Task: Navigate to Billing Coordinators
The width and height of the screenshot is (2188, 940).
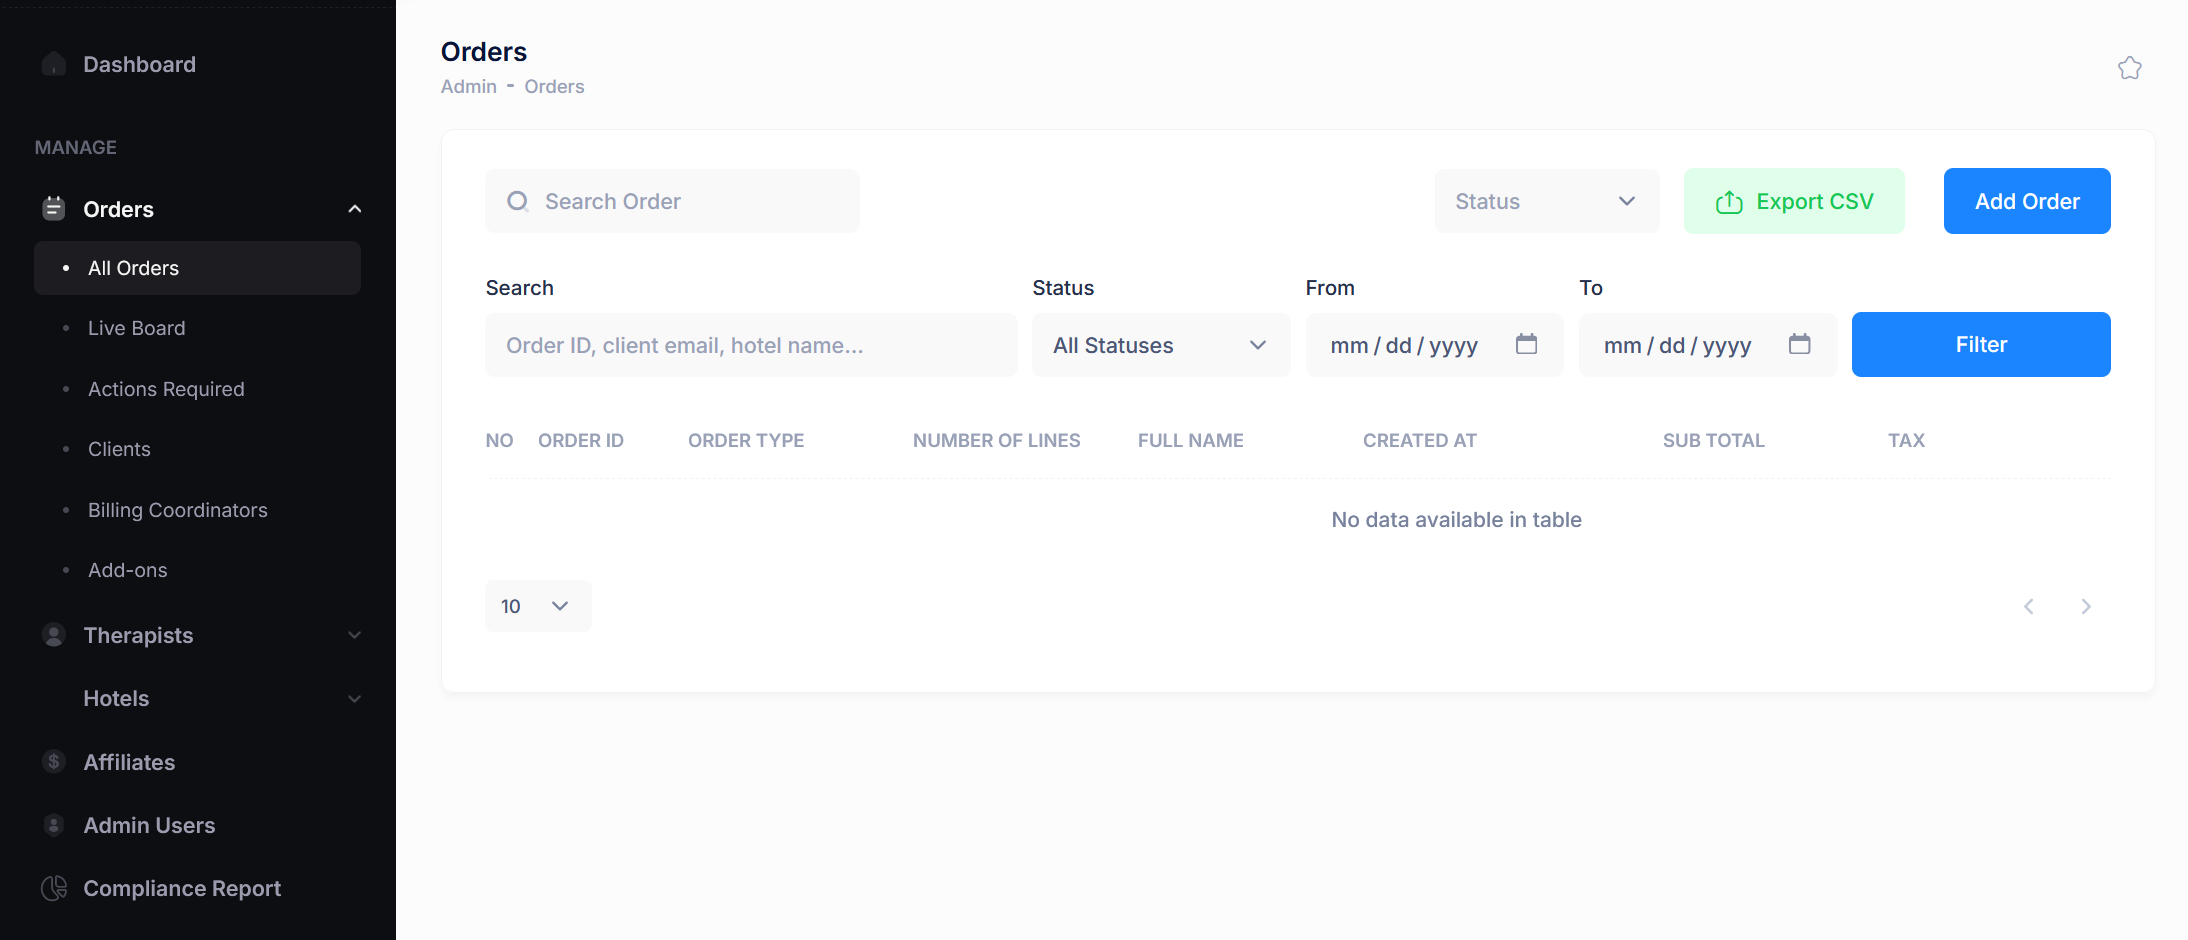Action: 177,509
